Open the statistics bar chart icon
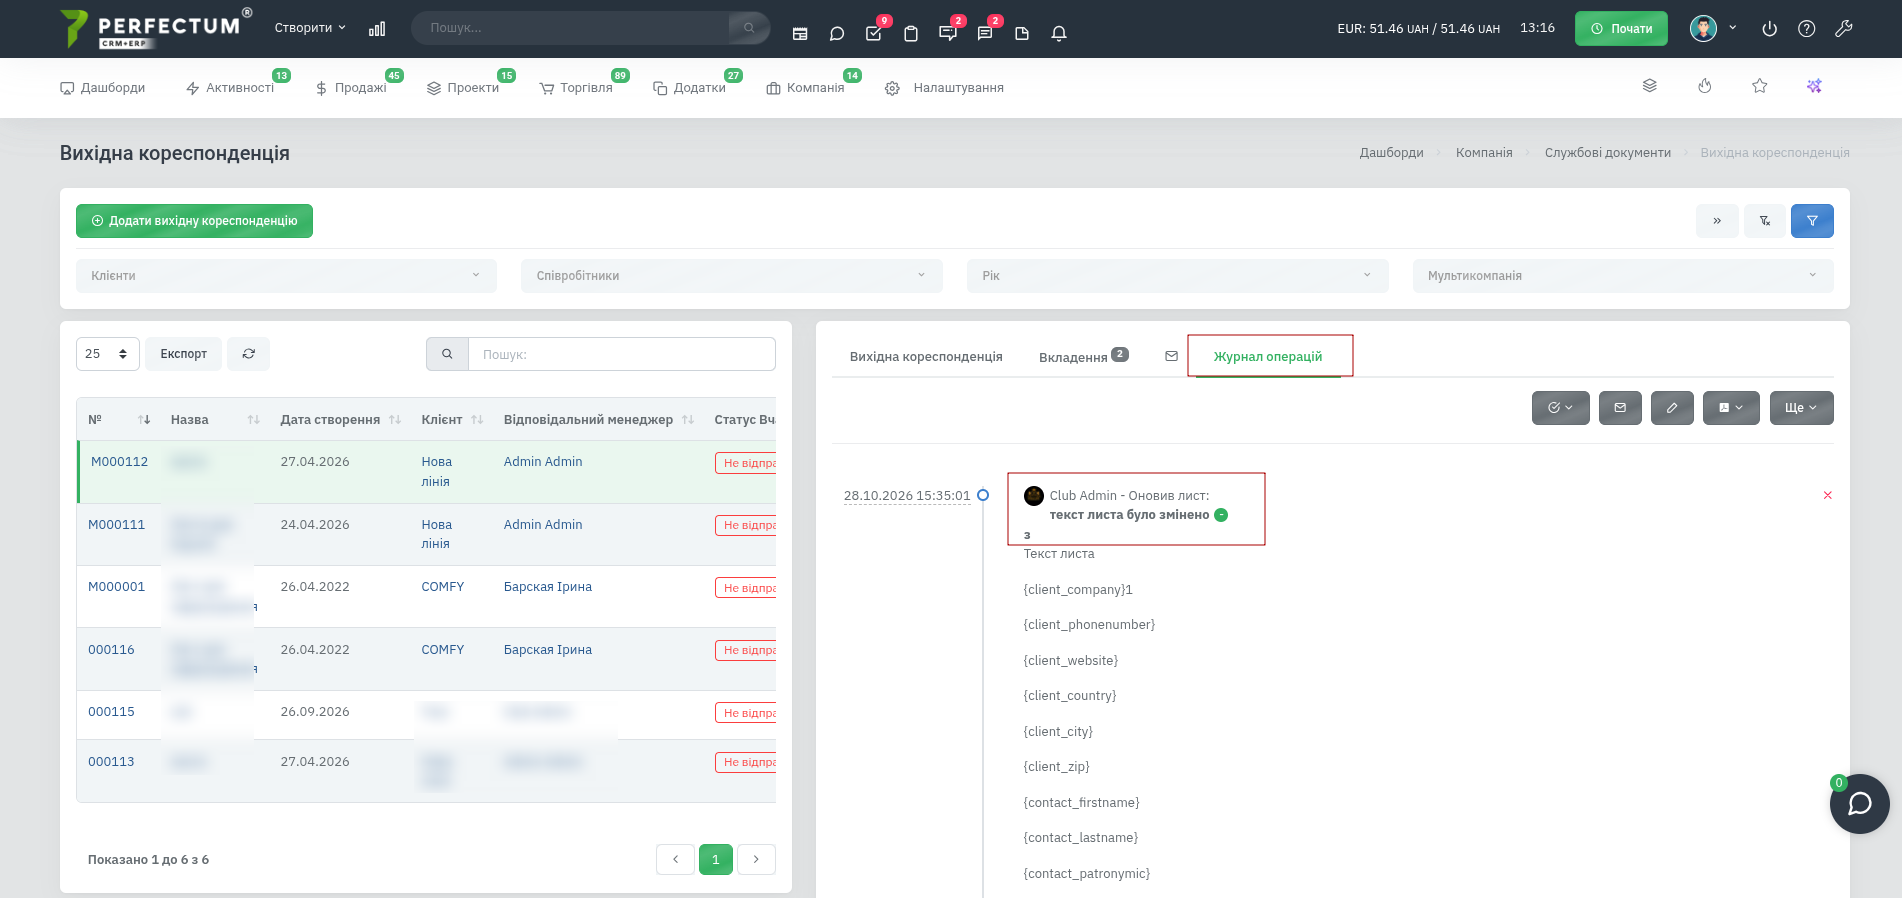1902x898 pixels. (377, 29)
